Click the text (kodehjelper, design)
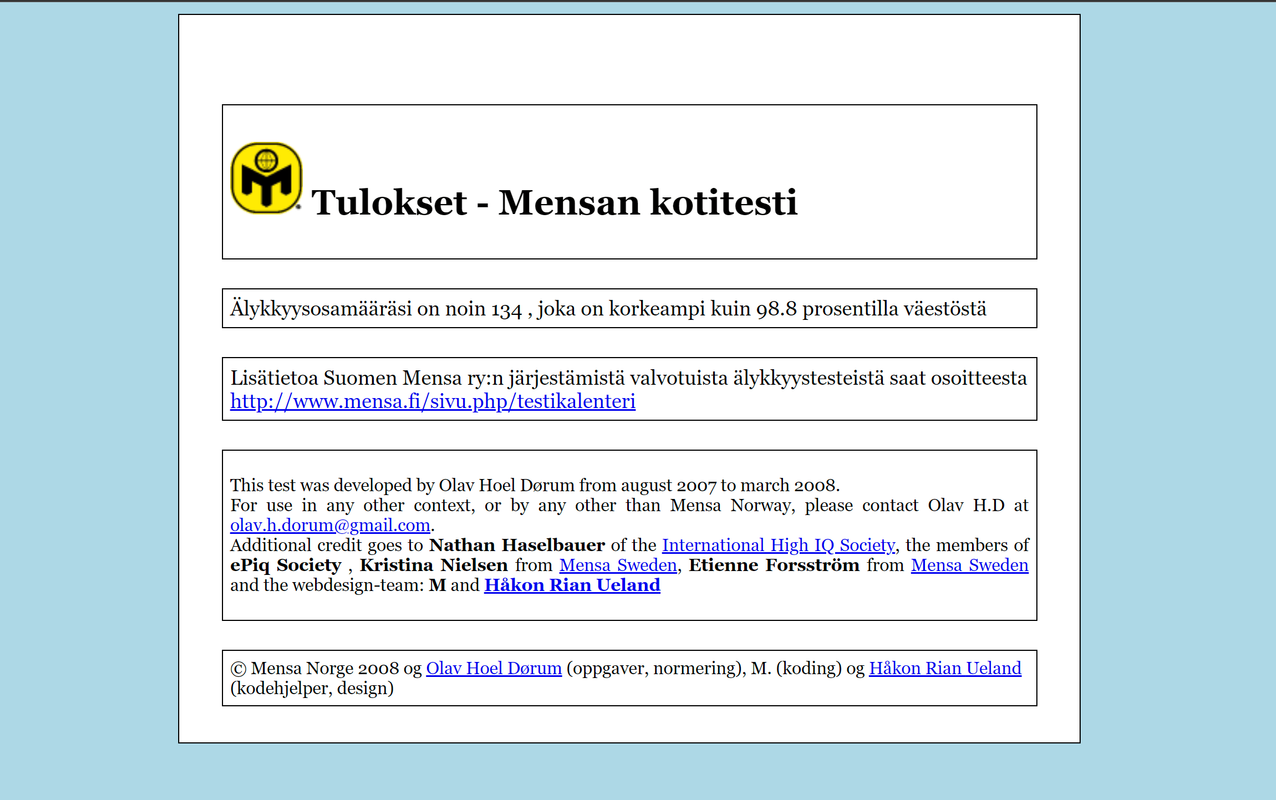The image size is (1276, 800). [312, 688]
